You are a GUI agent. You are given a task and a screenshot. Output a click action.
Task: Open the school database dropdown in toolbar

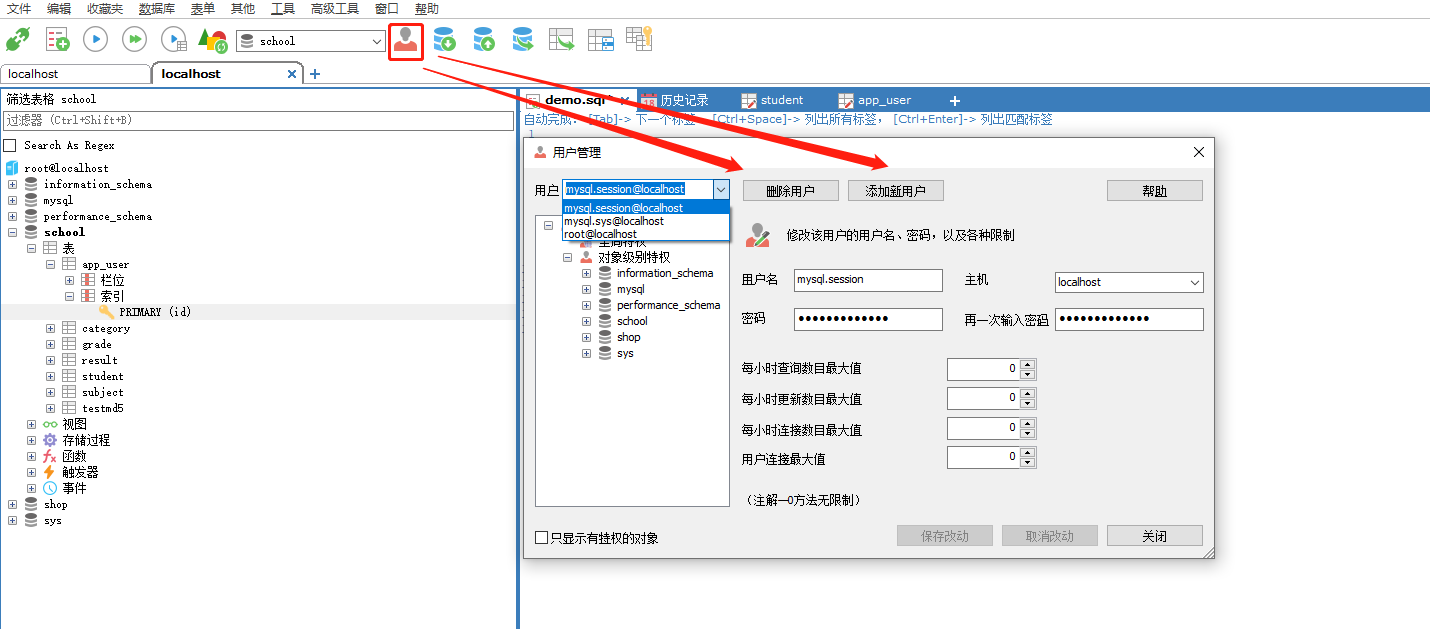[x=377, y=41]
